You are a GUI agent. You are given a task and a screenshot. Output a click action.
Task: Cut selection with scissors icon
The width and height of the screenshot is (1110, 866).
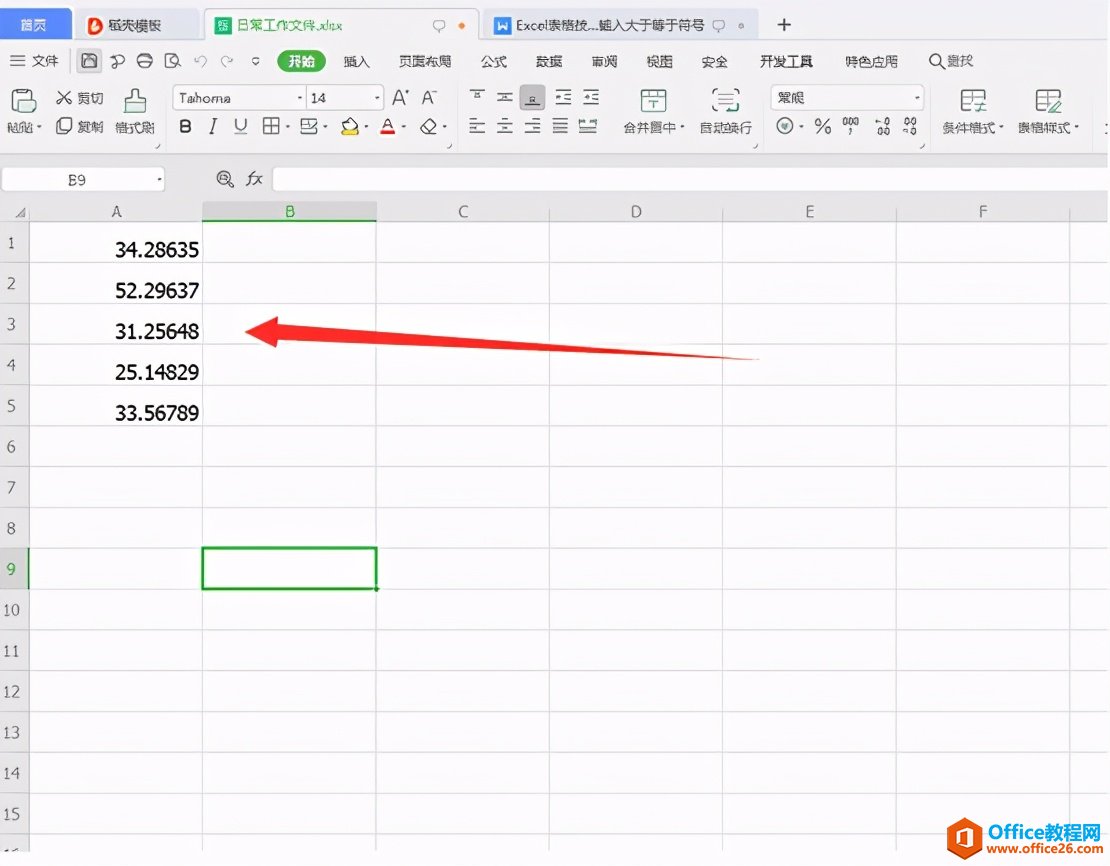coord(64,98)
